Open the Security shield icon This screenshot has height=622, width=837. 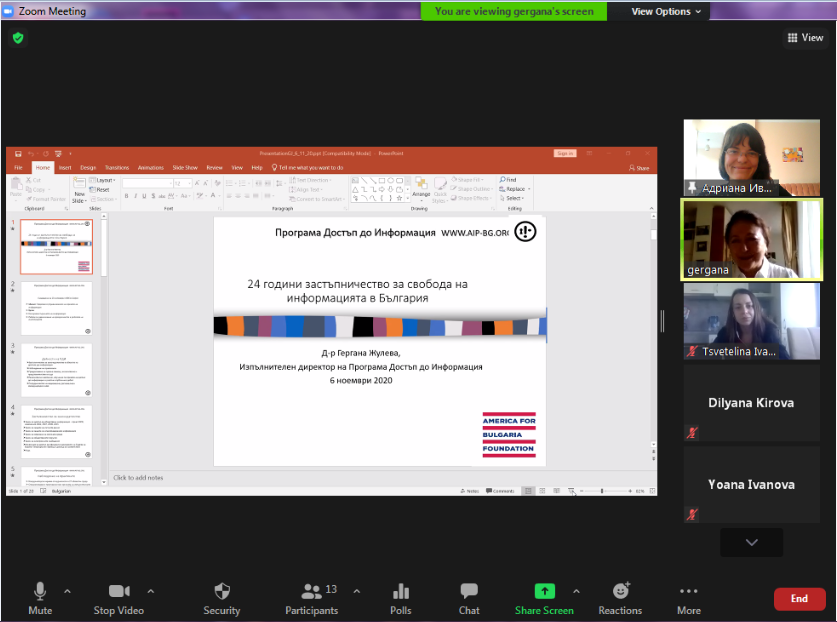point(222,598)
